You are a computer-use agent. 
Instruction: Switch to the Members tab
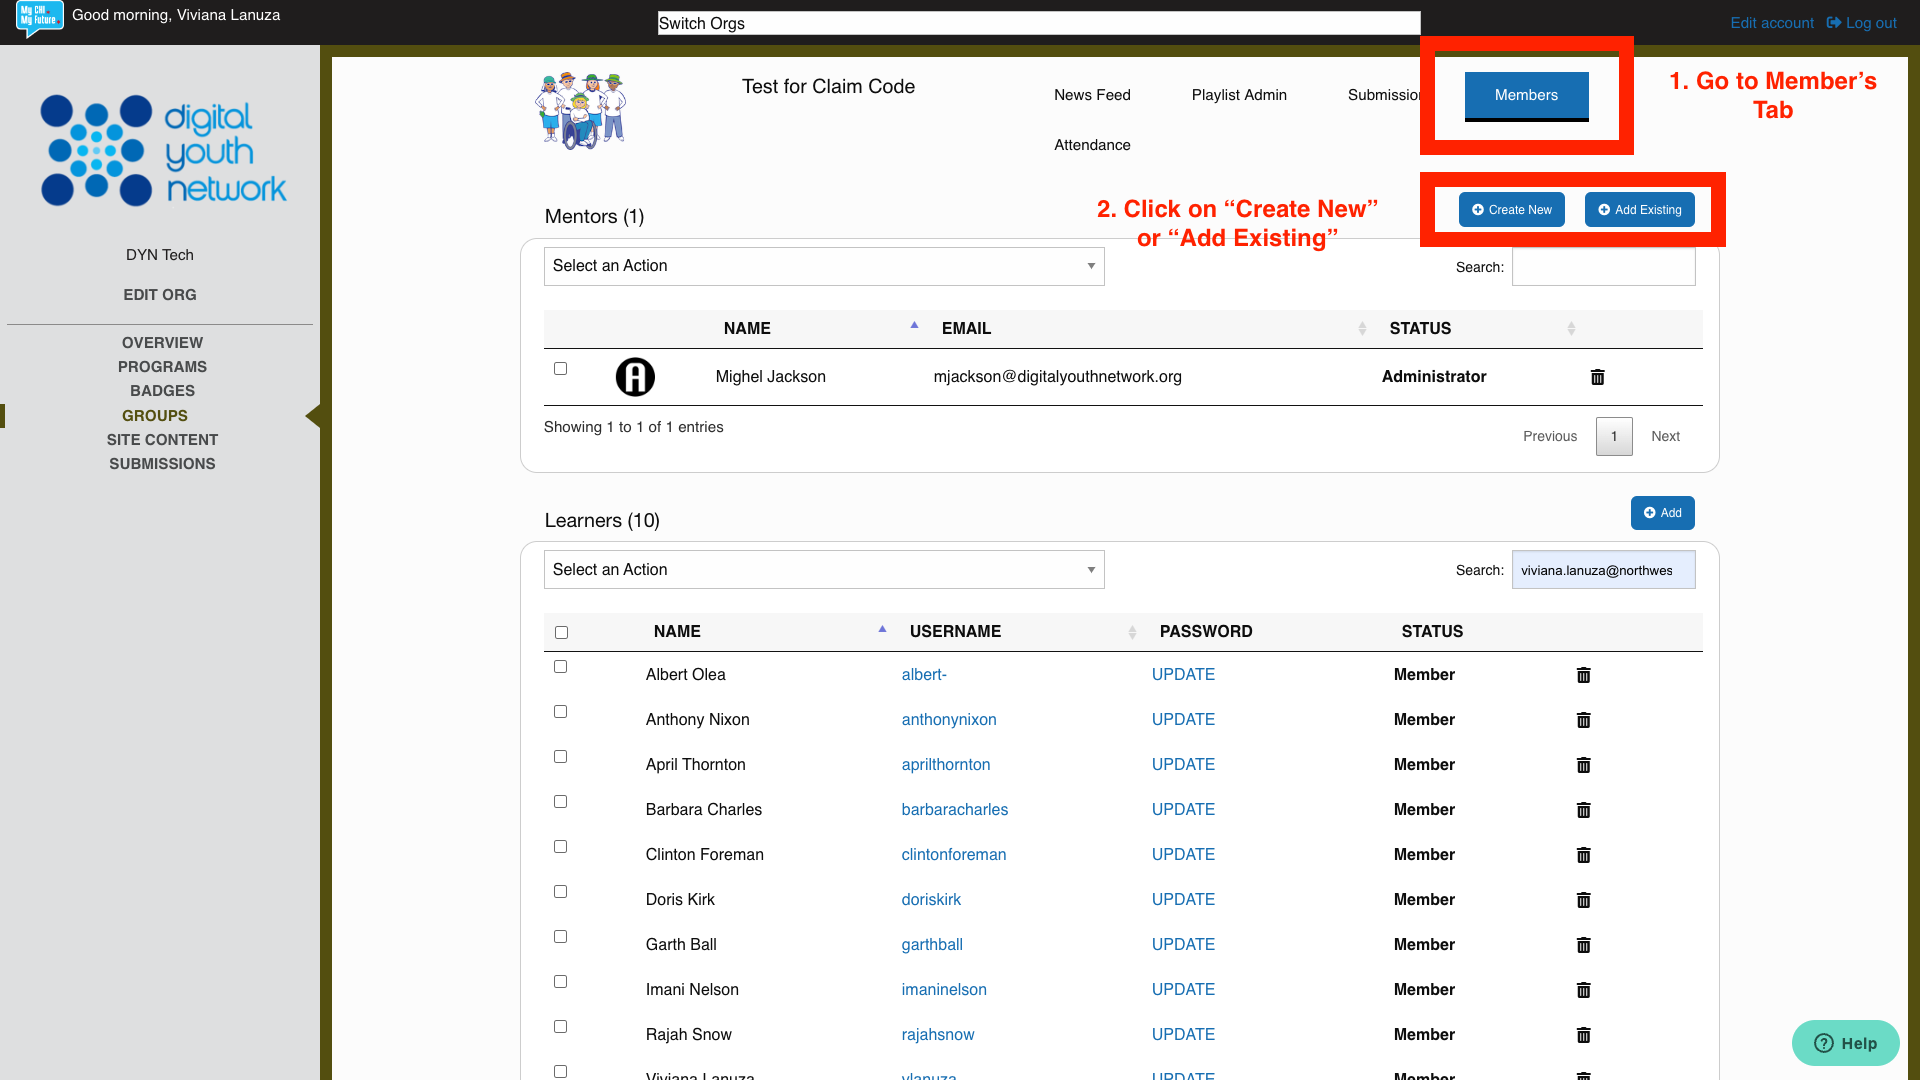pyautogui.click(x=1525, y=95)
